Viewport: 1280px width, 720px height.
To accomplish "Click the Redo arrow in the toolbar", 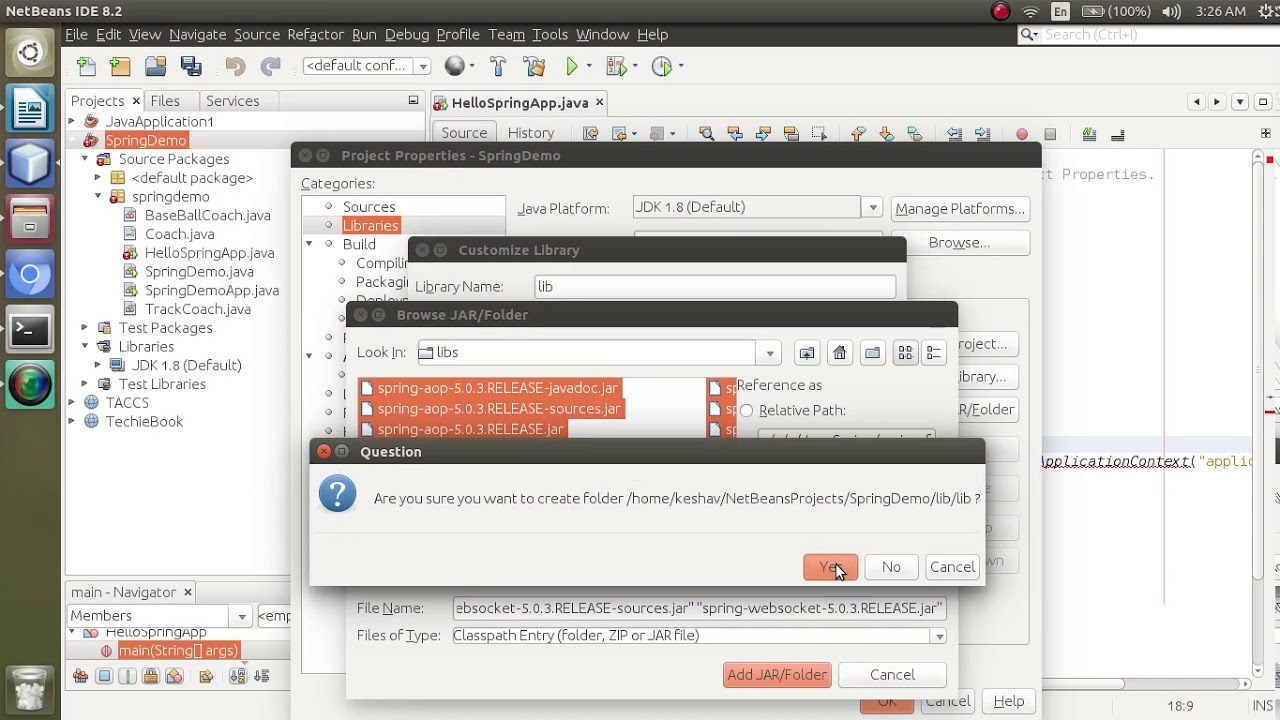I will coord(270,66).
